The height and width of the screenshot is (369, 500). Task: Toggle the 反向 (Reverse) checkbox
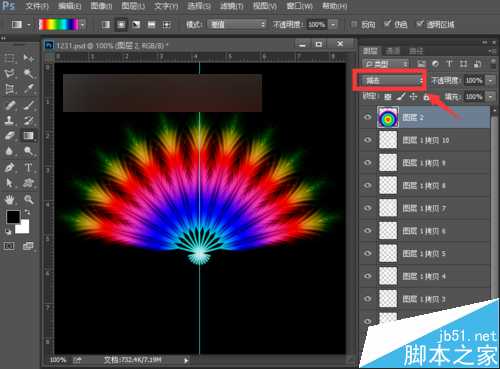(354, 24)
